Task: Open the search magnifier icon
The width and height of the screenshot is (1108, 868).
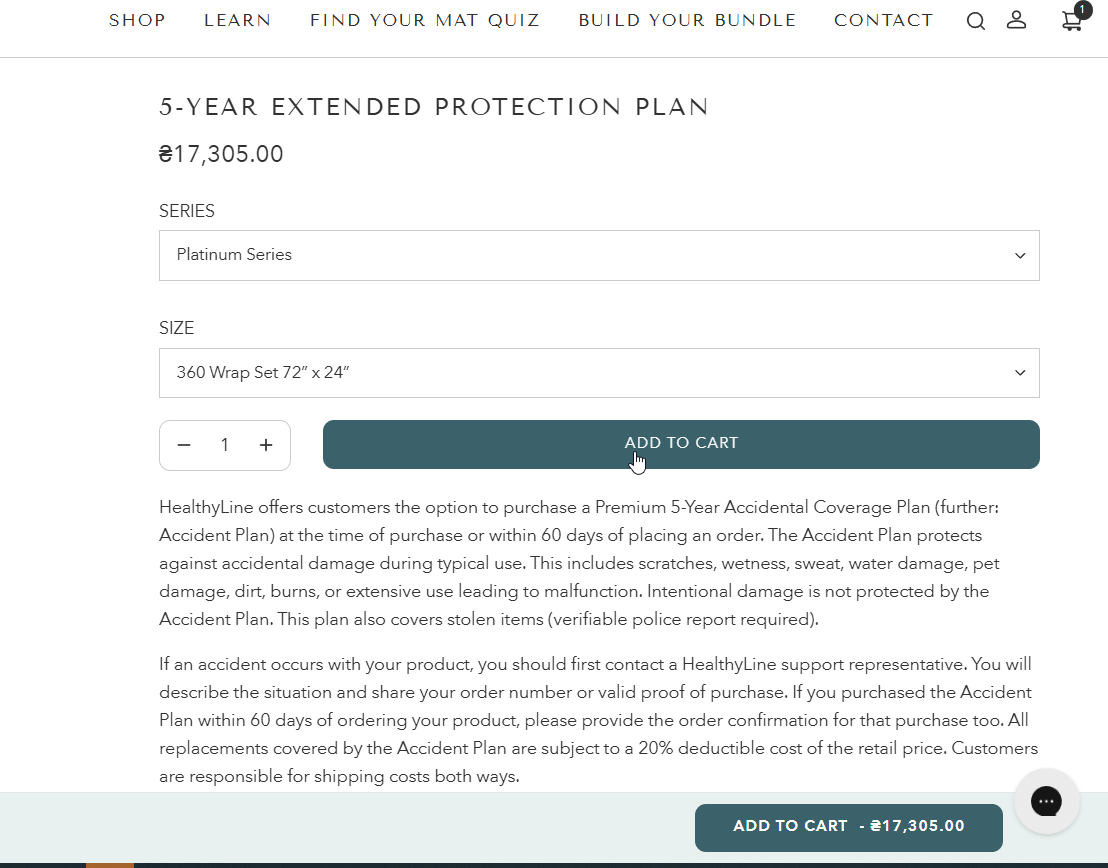Action: click(x=975, y=21)
